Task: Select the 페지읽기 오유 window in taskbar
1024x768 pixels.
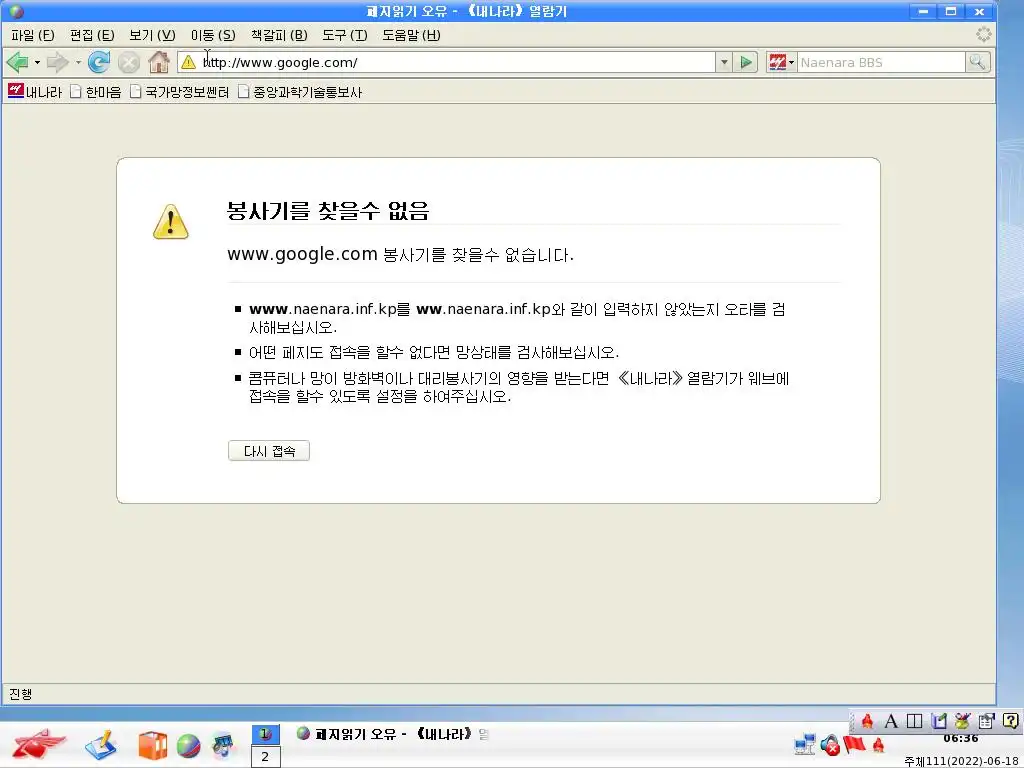Action: pos(392,734)
